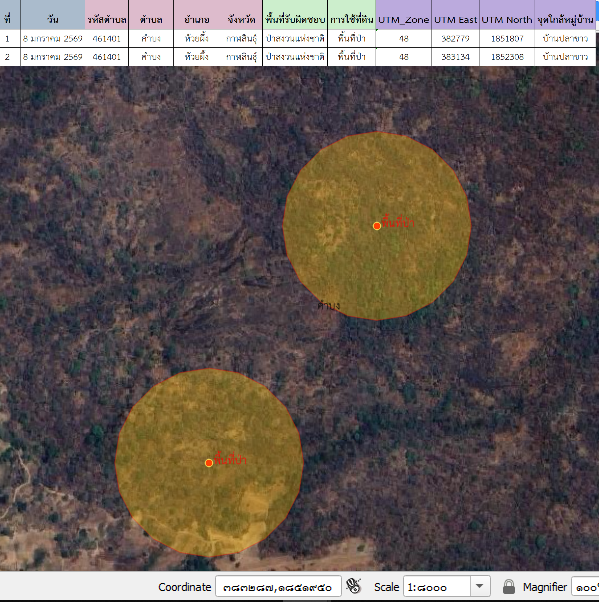Click the UTM East column header
Image resolution: width=602 pixels, height=602 pixels.
pos(456,20)
